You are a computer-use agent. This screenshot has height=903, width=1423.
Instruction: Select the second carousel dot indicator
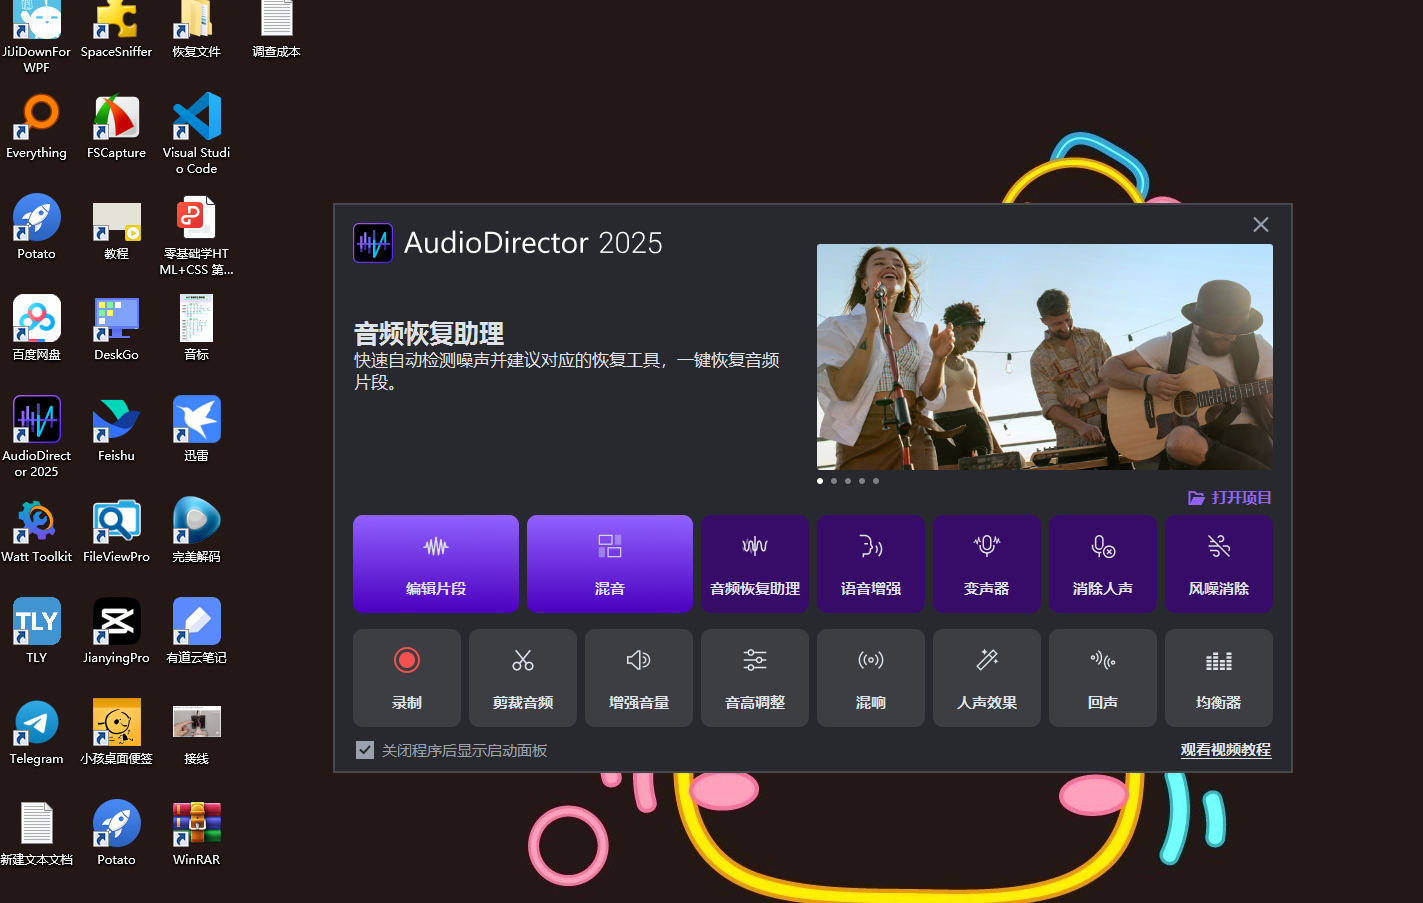coord(834,481)
